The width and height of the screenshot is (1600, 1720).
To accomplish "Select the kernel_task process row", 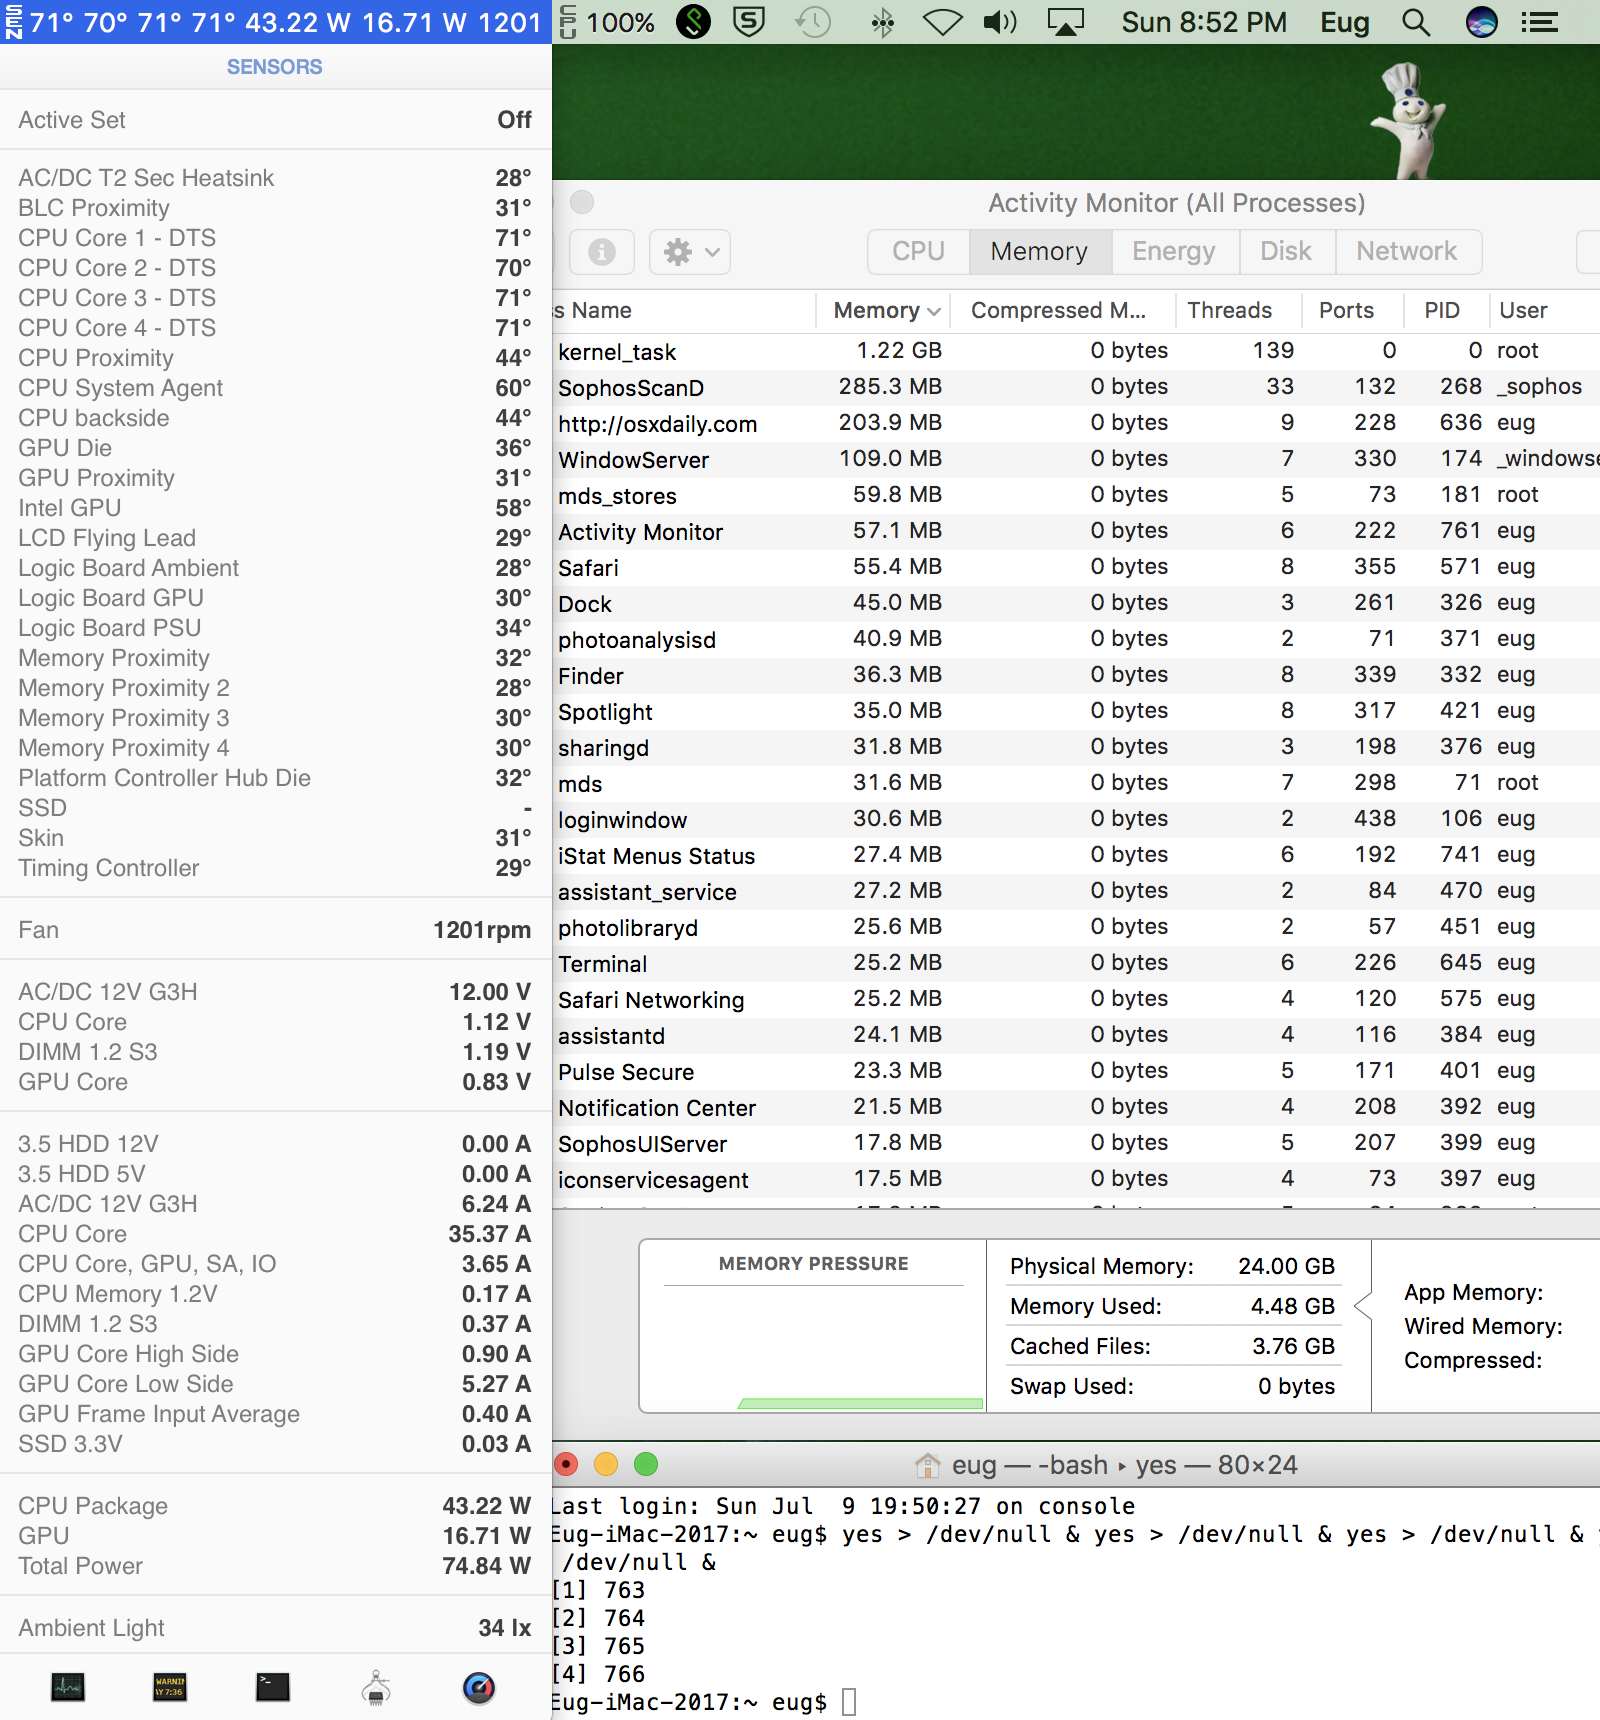I will [1076, 351].
